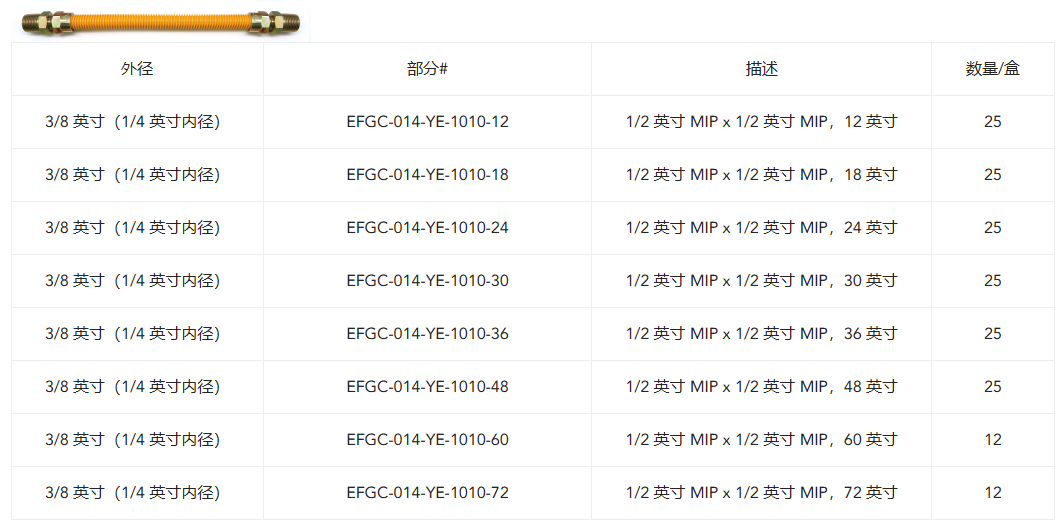Viewport: 1062px width, 532px height.
Task: Select part number EFGC-014-YE-1010-60
Action: pos(427,439)
